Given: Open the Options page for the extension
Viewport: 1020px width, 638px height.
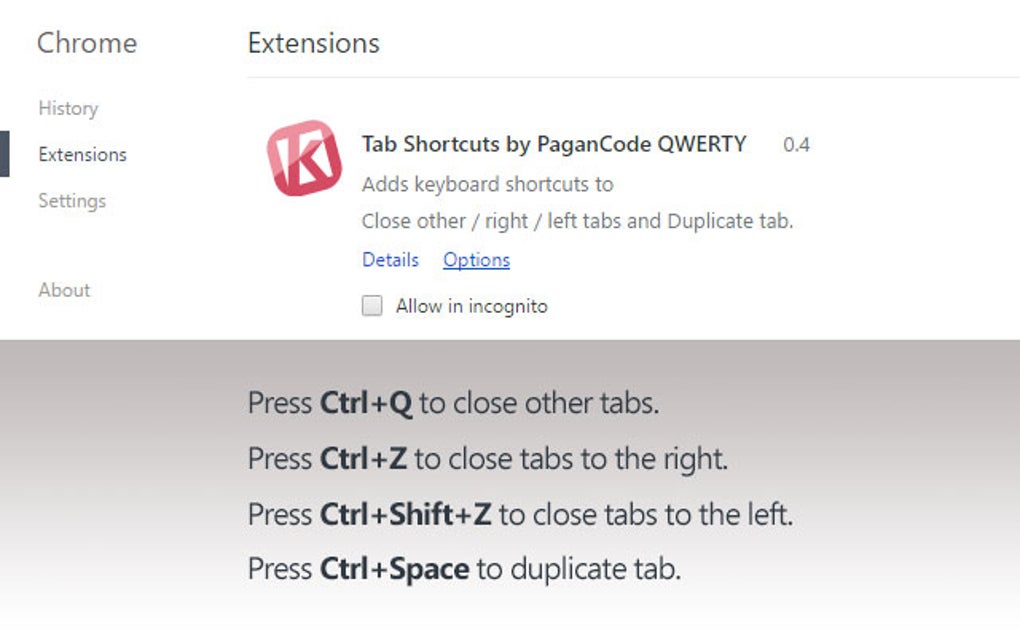Looking at the screenshot, I should (x=476, y=260).
